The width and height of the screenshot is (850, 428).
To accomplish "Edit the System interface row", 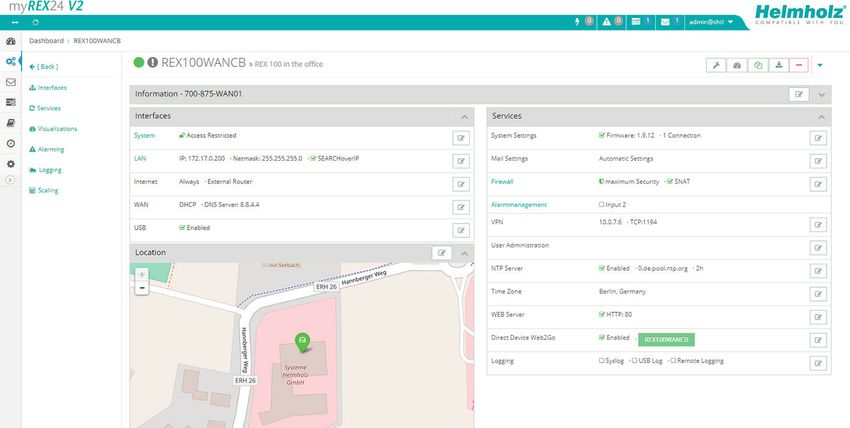I will click(x=461, y=138).
